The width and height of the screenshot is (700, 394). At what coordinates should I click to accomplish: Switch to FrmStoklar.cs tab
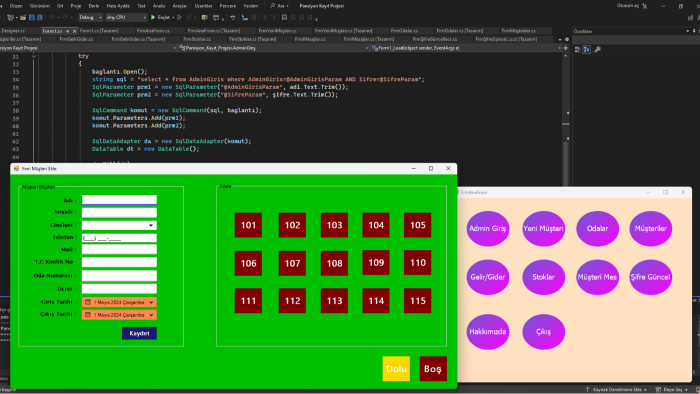(197, 39)
